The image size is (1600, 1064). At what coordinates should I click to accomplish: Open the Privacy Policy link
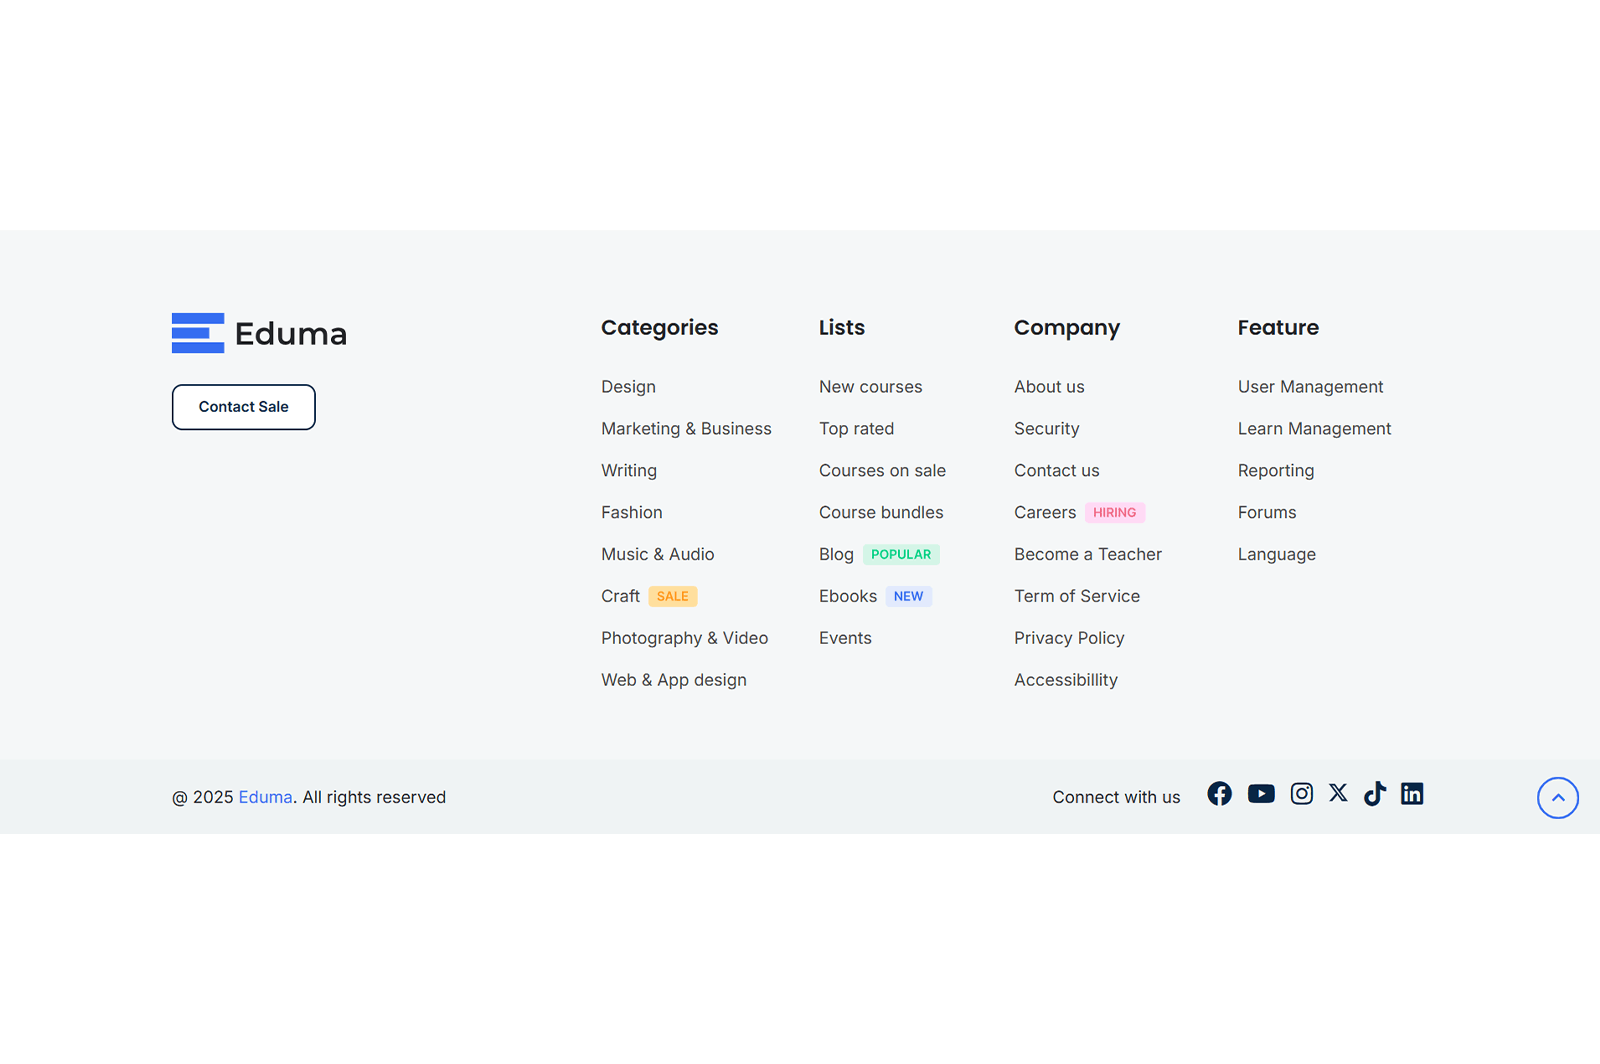1069,638
